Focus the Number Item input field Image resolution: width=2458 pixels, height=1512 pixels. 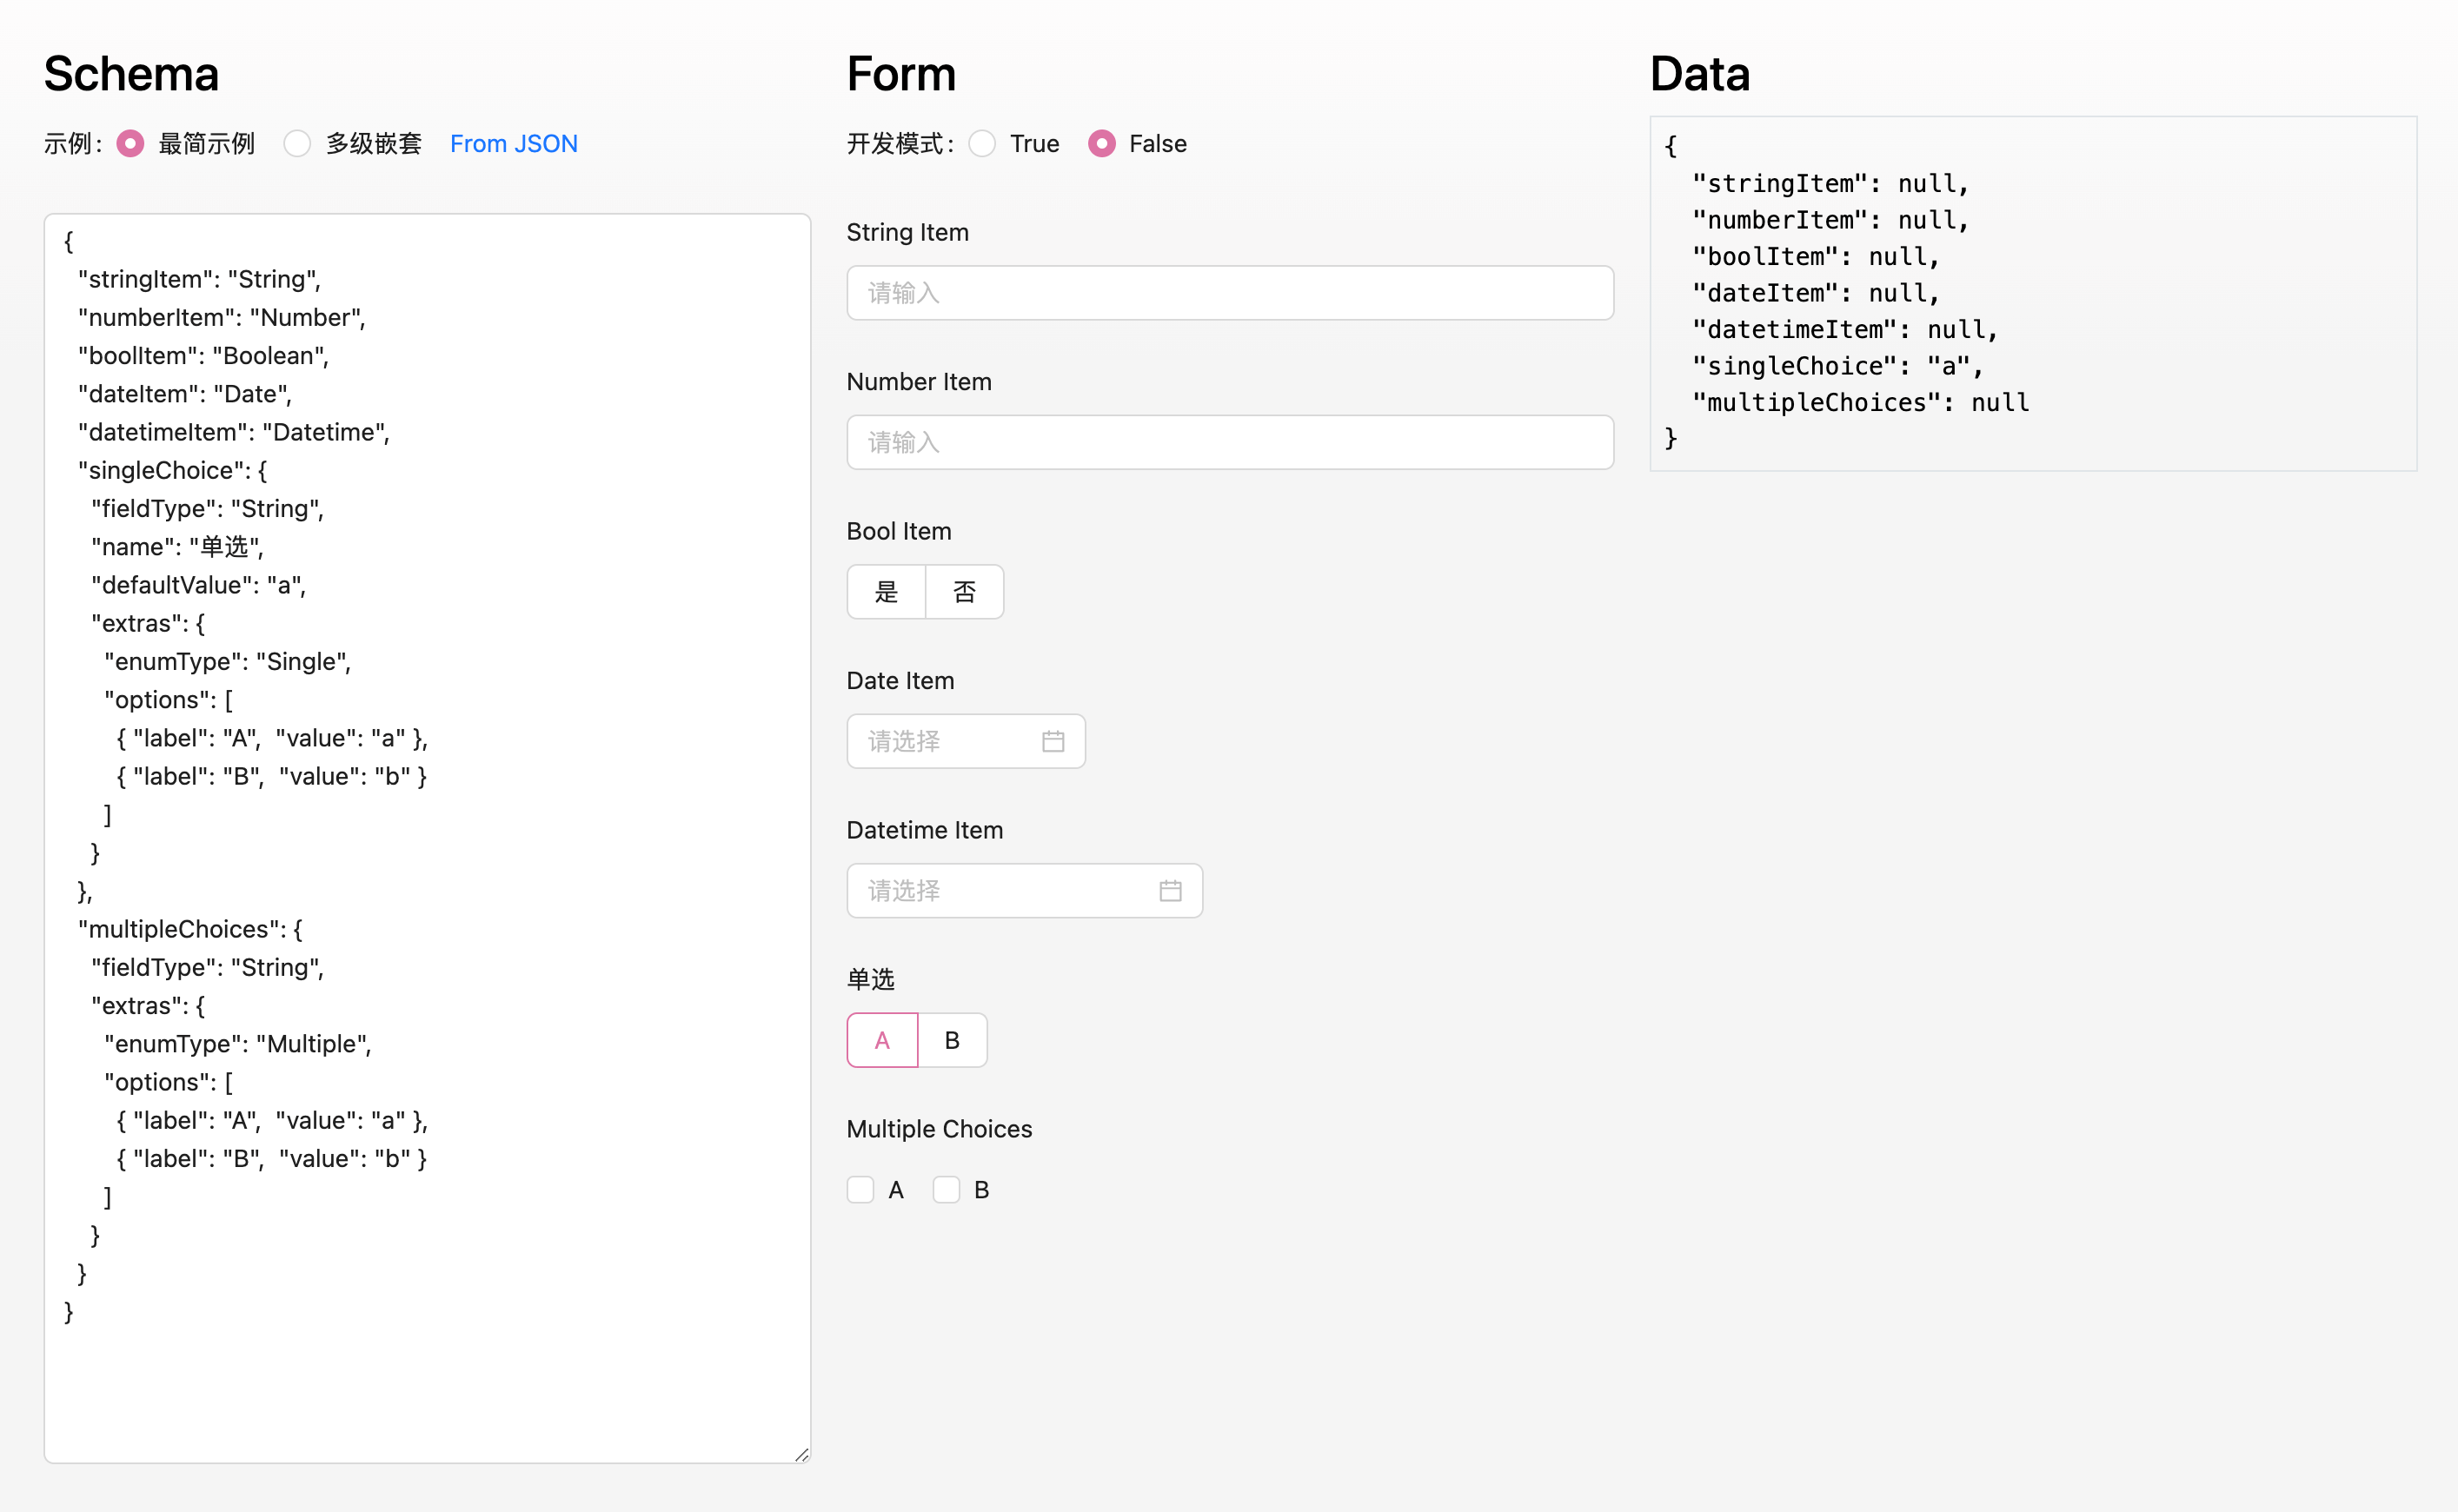click(1230, 442)
